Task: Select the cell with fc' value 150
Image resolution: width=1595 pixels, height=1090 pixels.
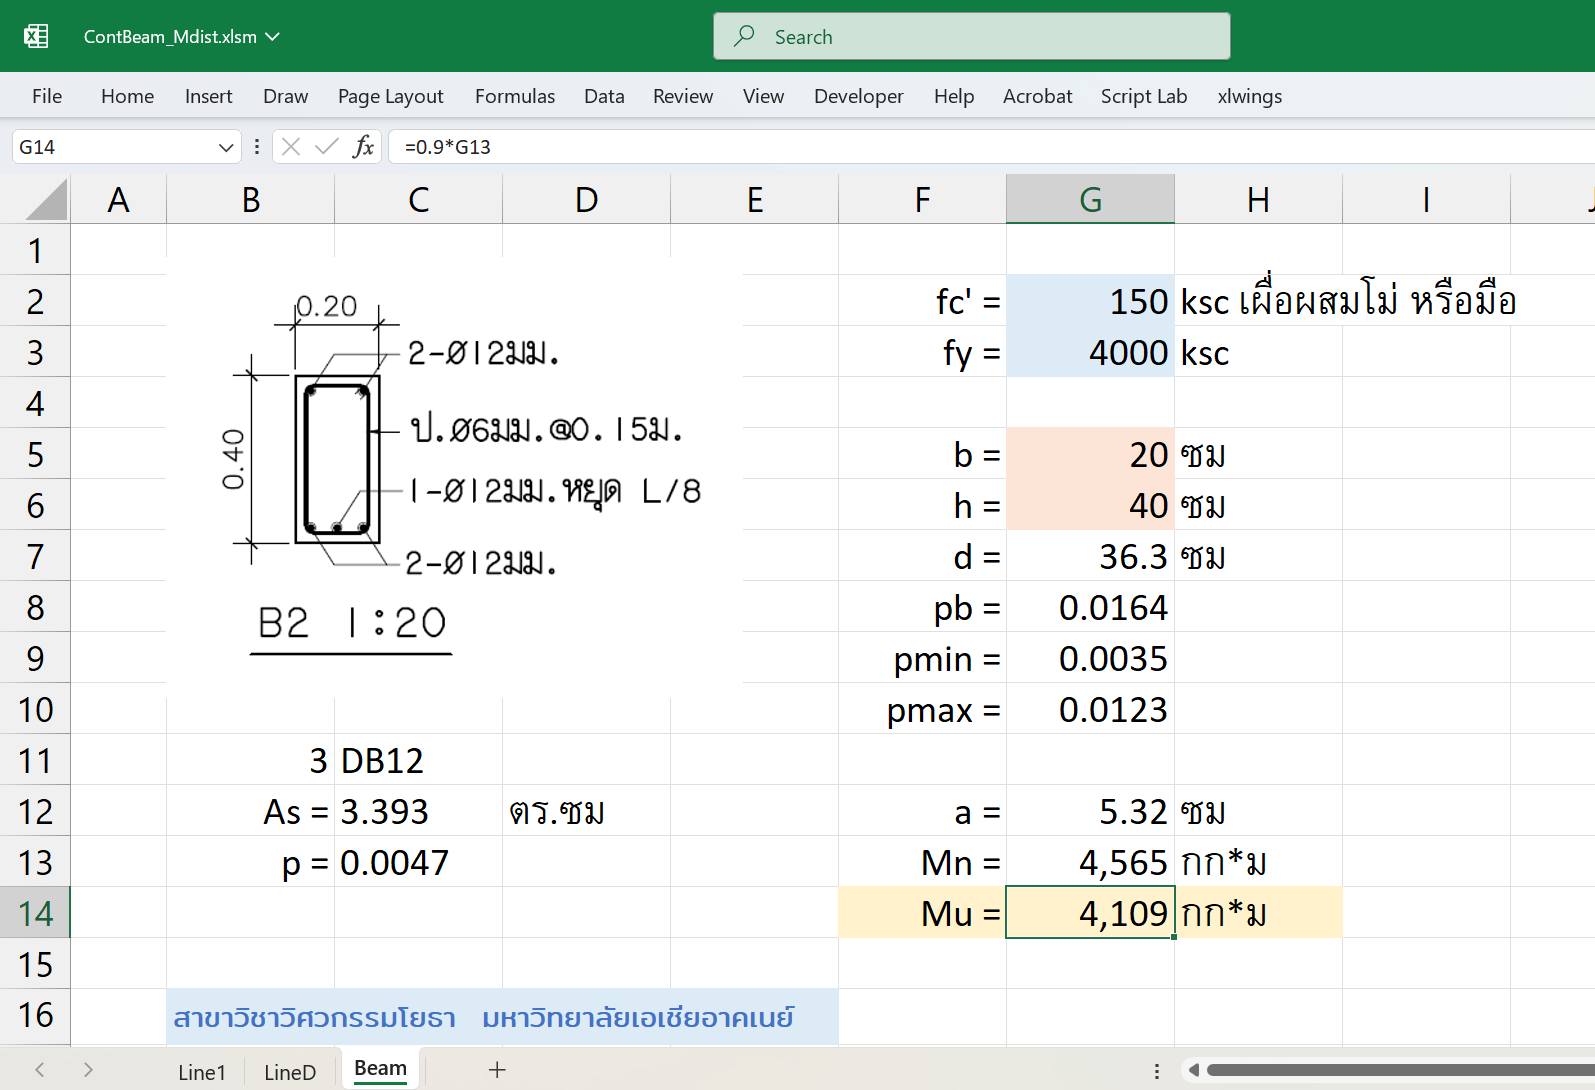Action: (1090, 301)
